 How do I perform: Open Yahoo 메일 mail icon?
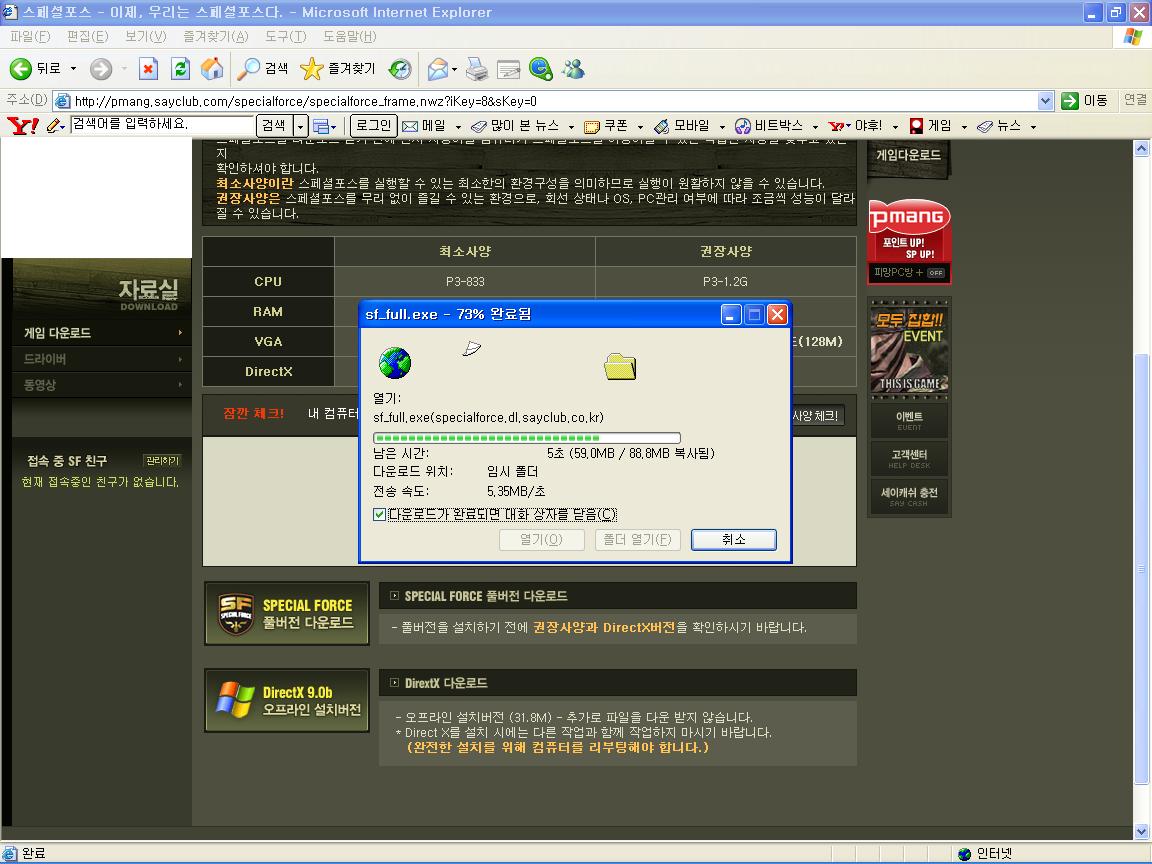[425, 126]
